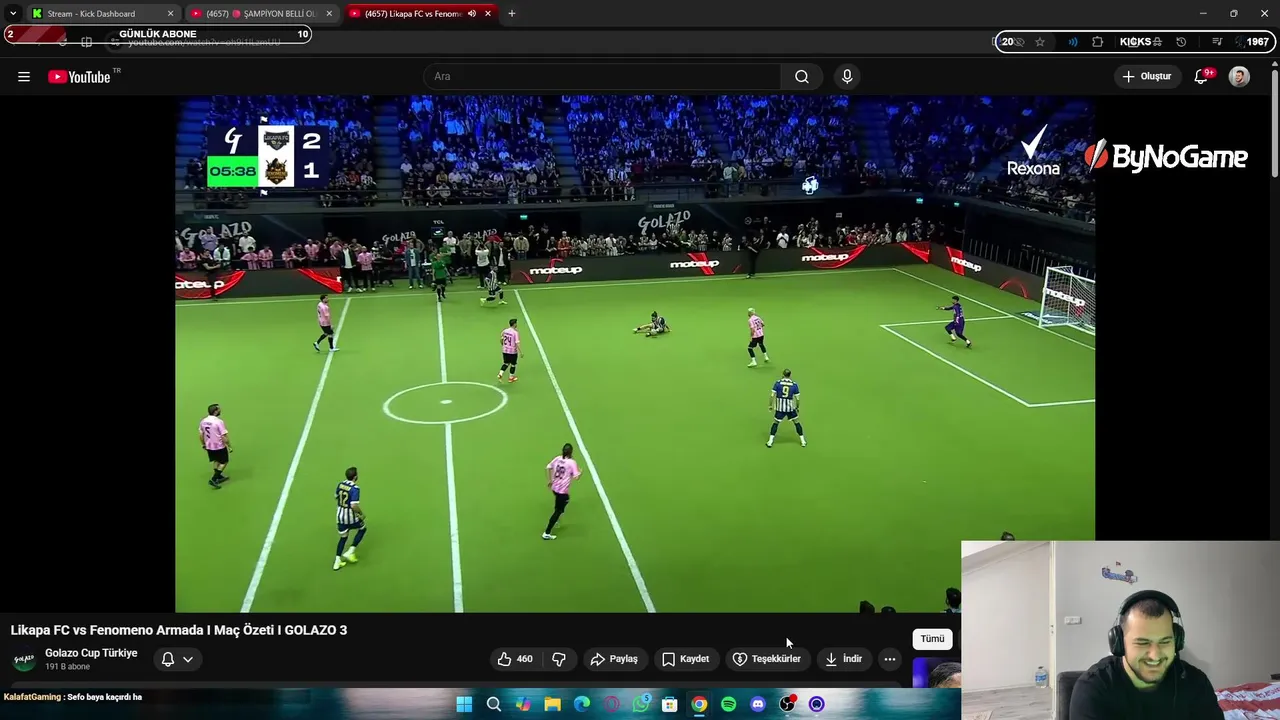
Task: Open the browser extensions puzzle icon
Action: 1098,42
